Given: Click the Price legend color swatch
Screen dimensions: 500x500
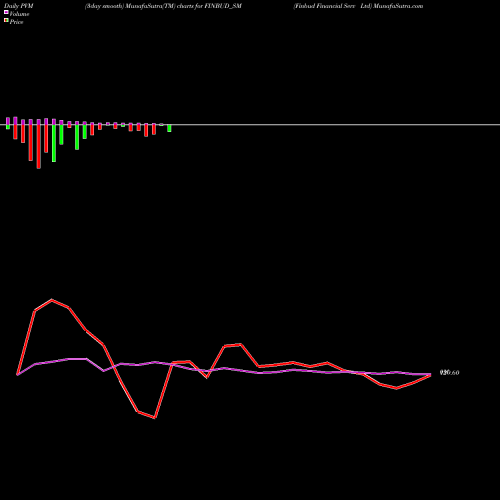Looking at the screenshot, I should click(6, 21).
